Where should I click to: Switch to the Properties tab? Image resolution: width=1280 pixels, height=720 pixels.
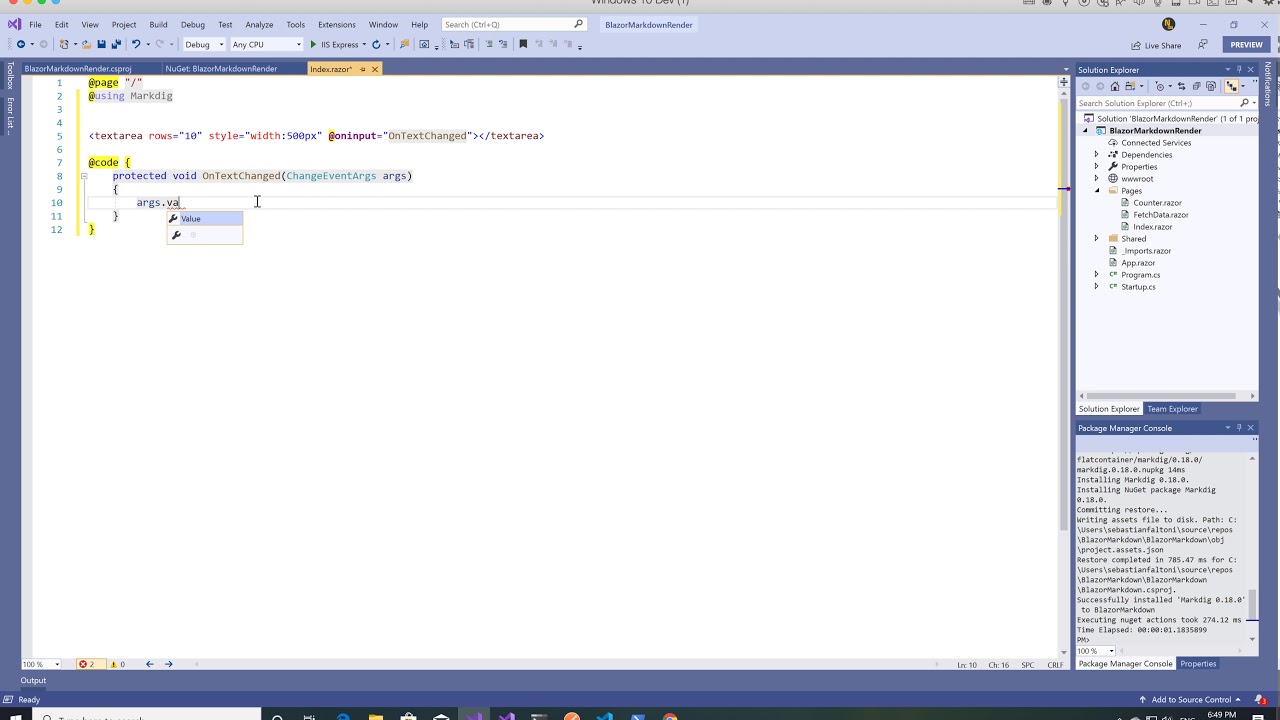(1198, 664)
